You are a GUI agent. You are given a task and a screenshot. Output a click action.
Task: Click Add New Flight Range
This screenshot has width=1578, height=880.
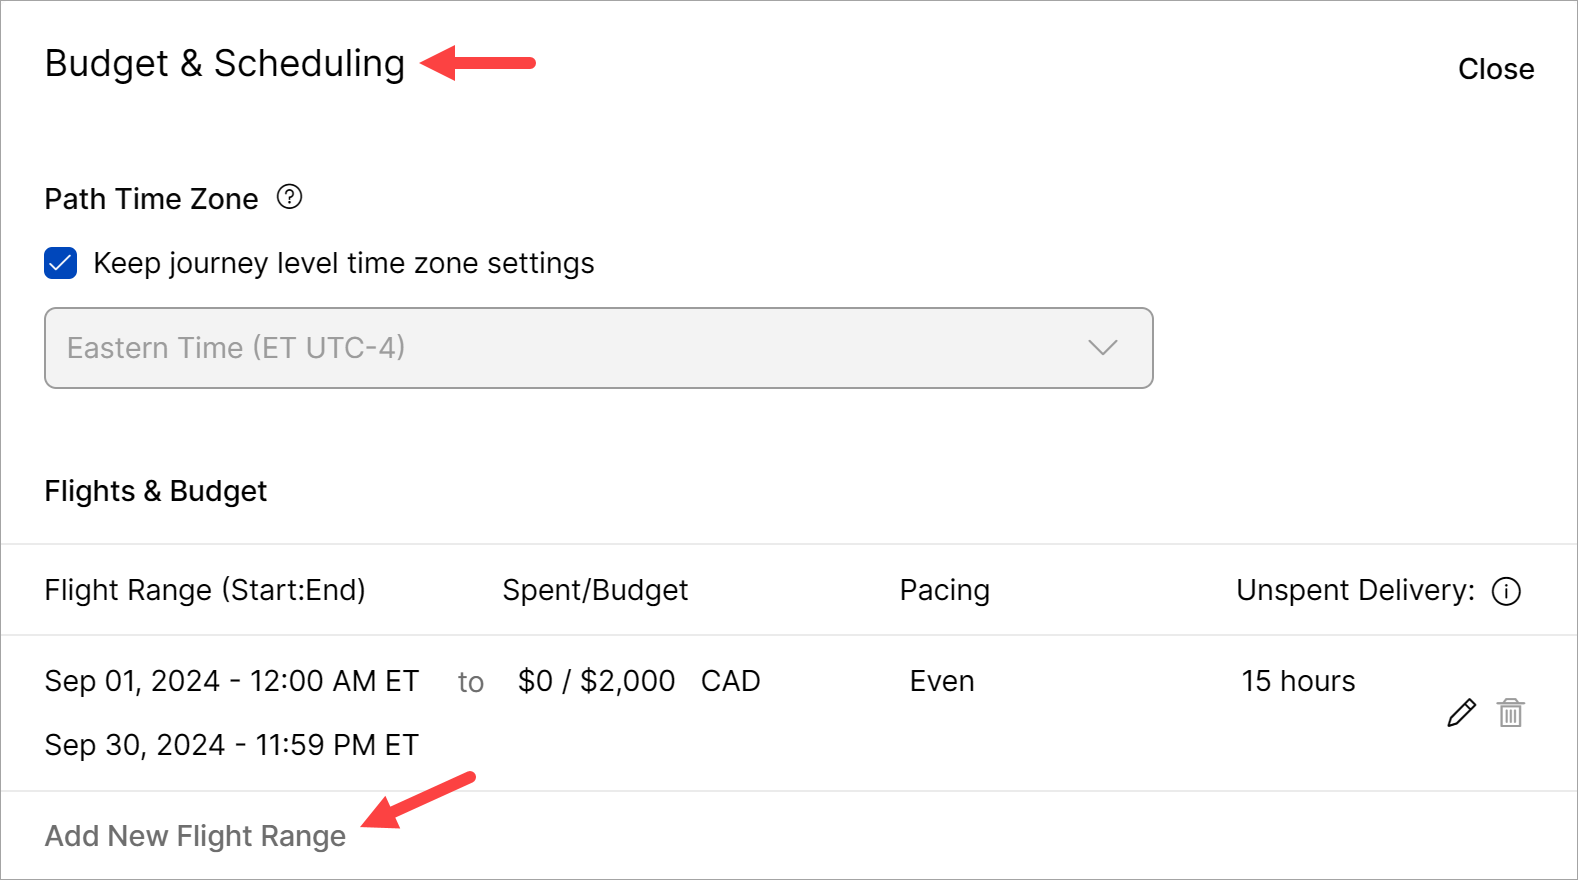pyautogui.click(x=195, y=836)
